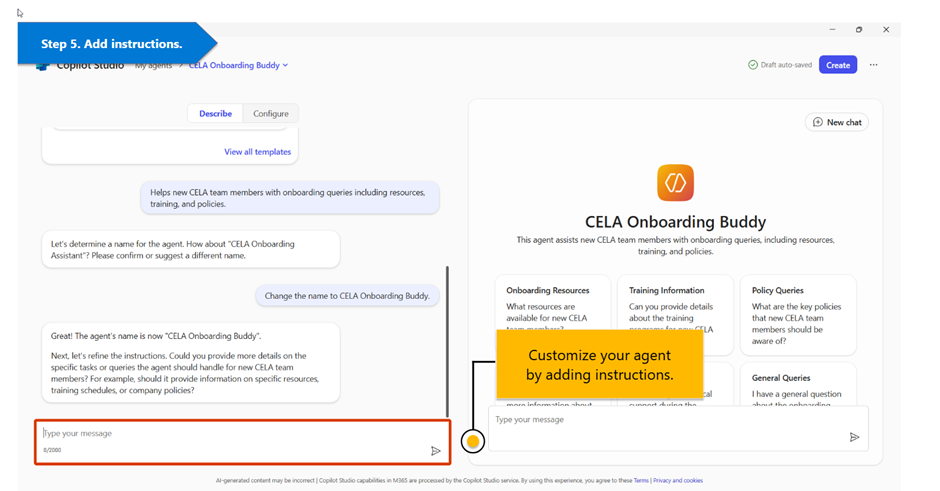940x491 pixels.
Task: Focus the preview pane message input field
Action: click(x=678, y=429)
